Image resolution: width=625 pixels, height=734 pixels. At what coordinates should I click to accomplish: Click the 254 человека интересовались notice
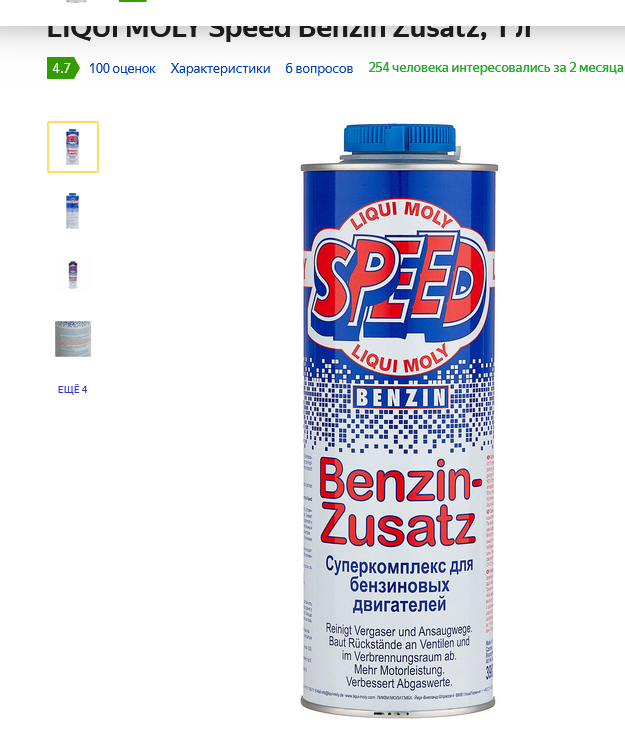(496, 68)
